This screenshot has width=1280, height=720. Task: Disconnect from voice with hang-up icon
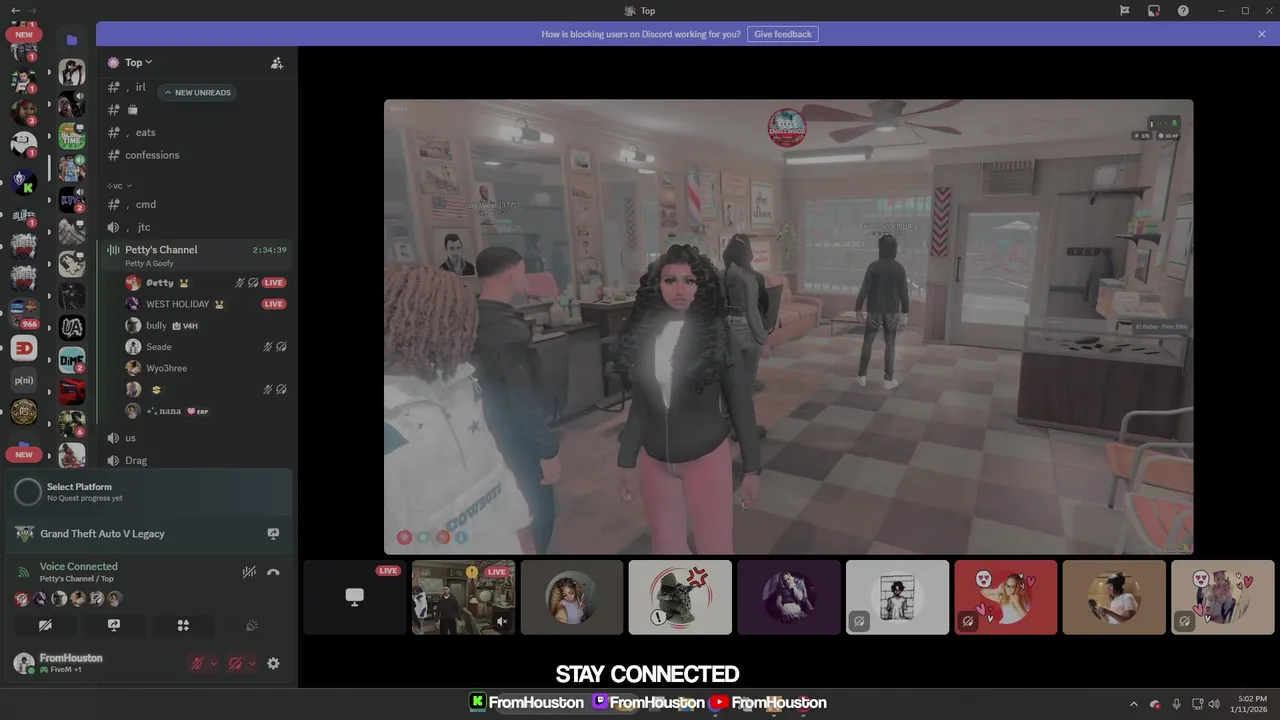273,572
